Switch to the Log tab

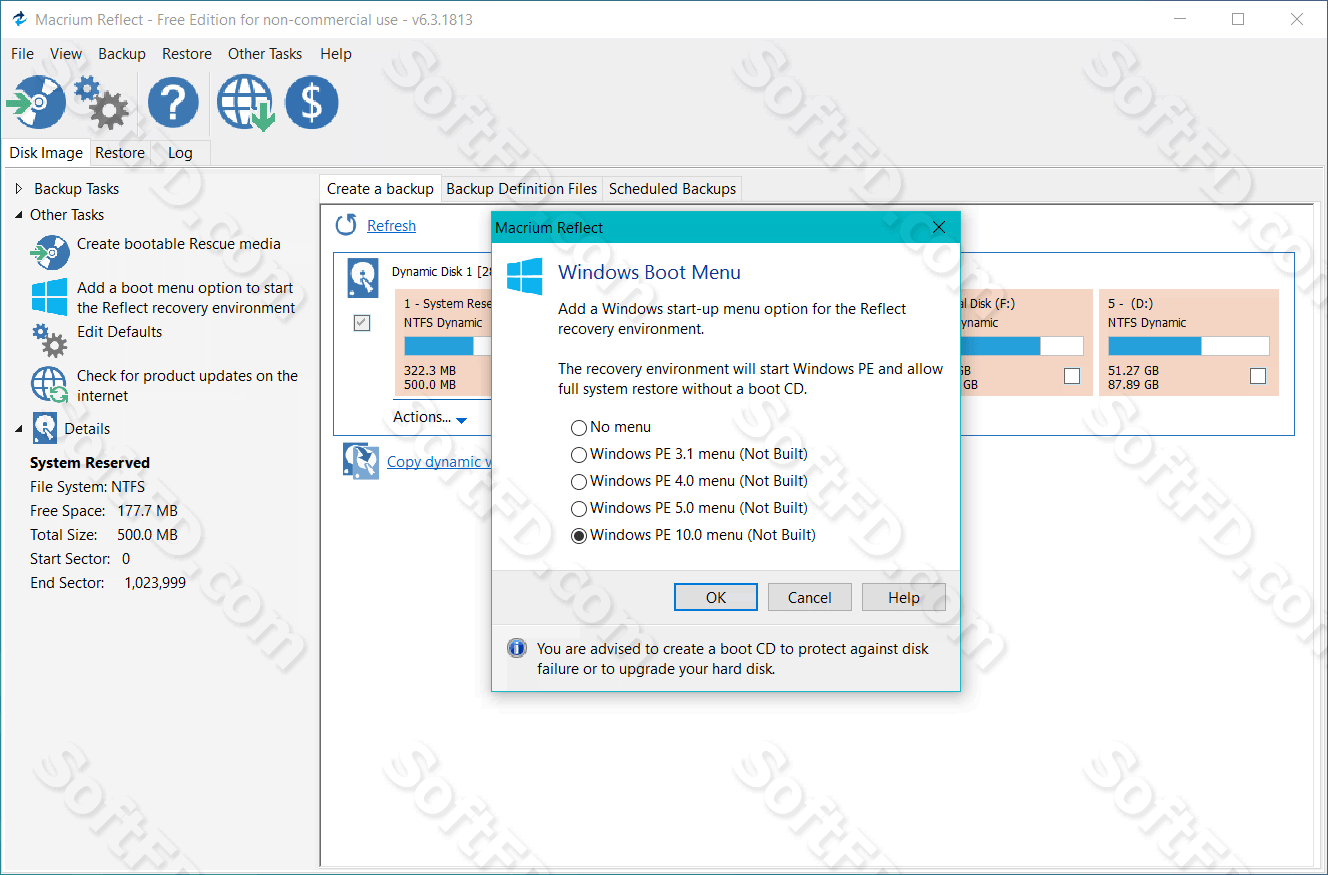(180, 153)
